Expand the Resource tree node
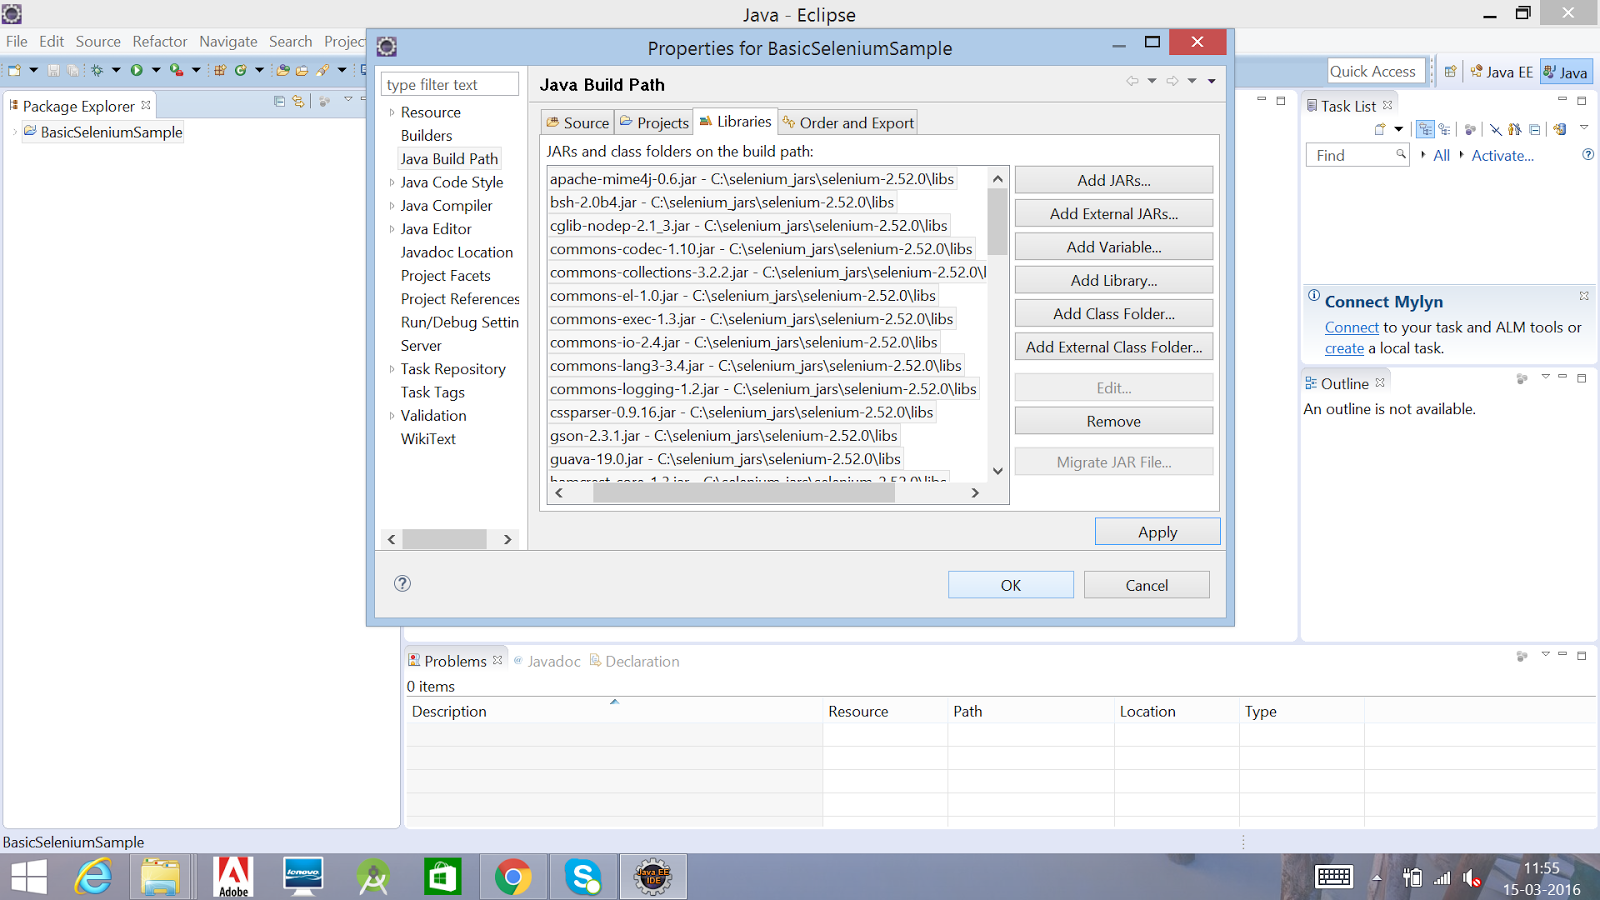1600x900 pixels. (392, 112)
